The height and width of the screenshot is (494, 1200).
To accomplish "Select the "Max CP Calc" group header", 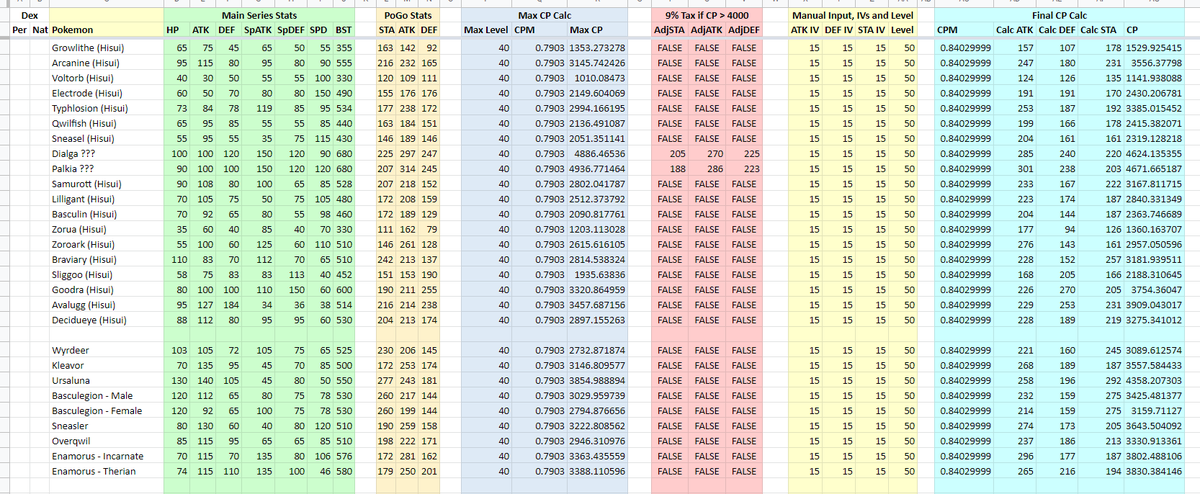I will 546,17.
